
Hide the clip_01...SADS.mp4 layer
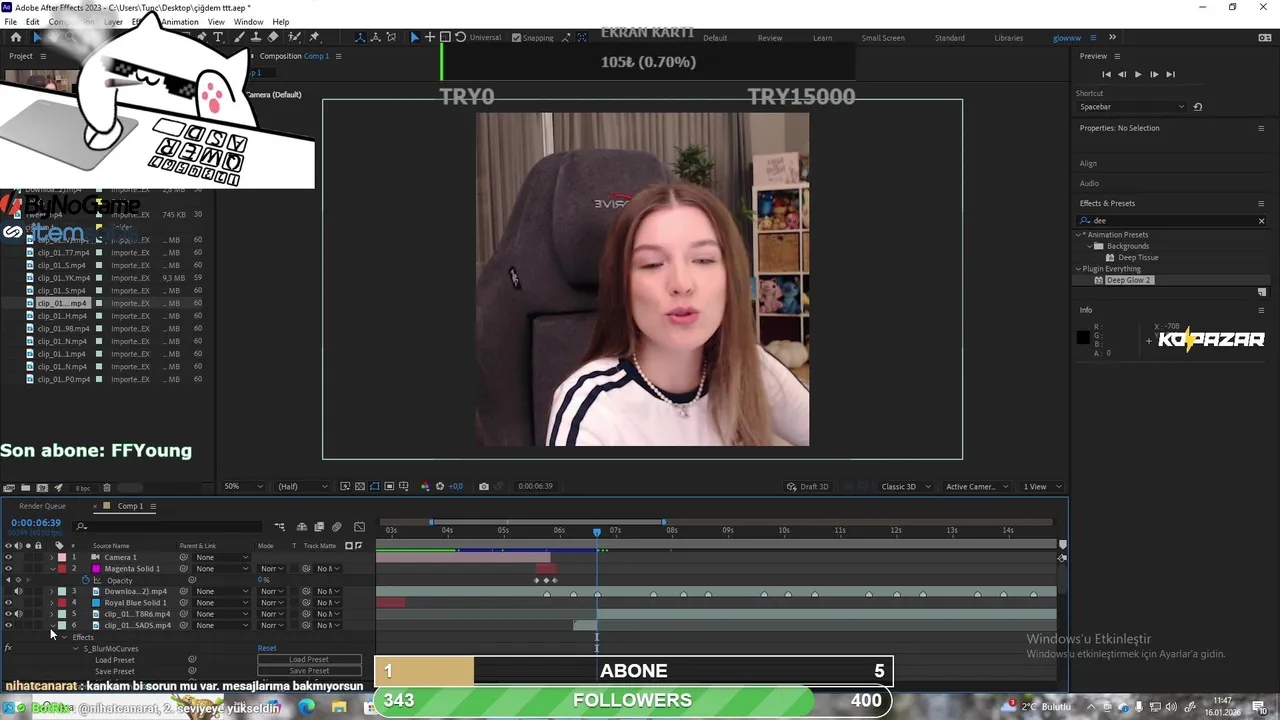click(x=9, y=626)
